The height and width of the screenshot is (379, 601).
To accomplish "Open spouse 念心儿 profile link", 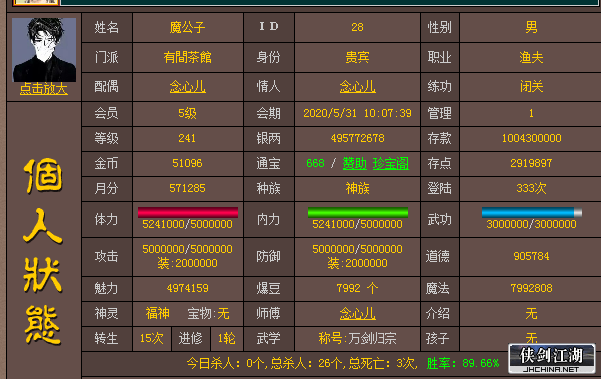I will [x=187, y=87].
